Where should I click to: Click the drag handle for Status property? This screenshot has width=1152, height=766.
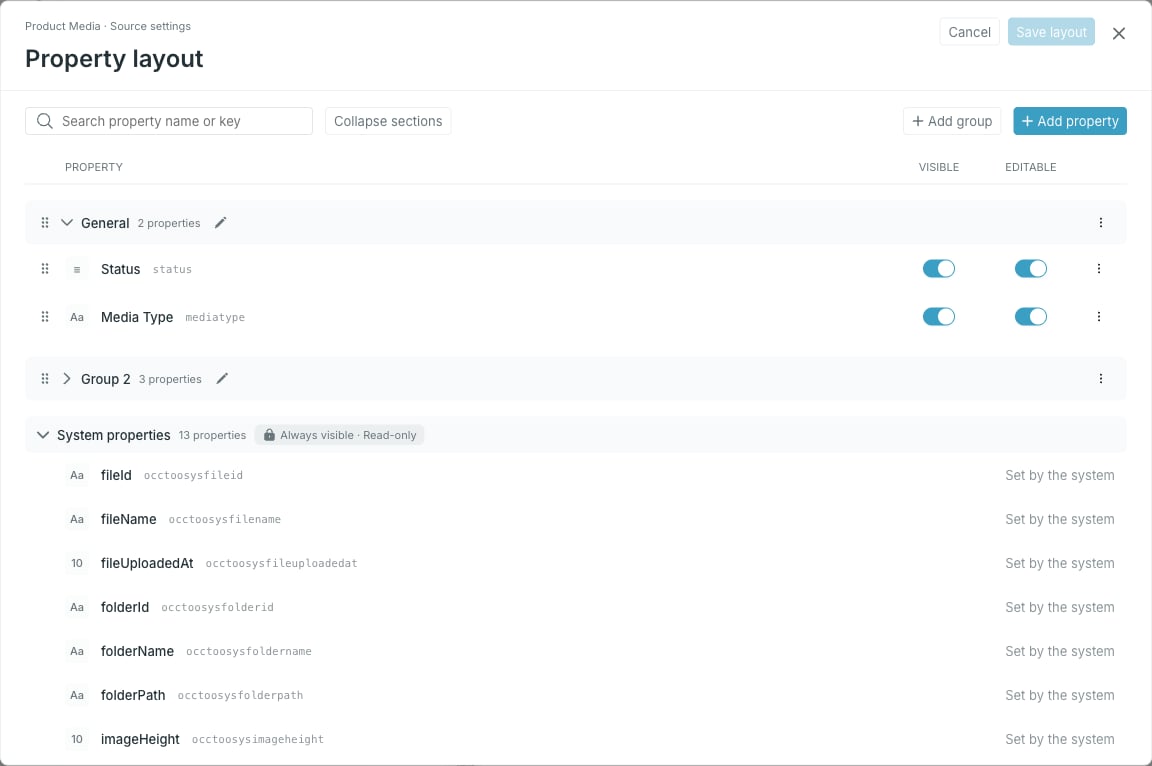pyautogui.click(x=45, y=269)
